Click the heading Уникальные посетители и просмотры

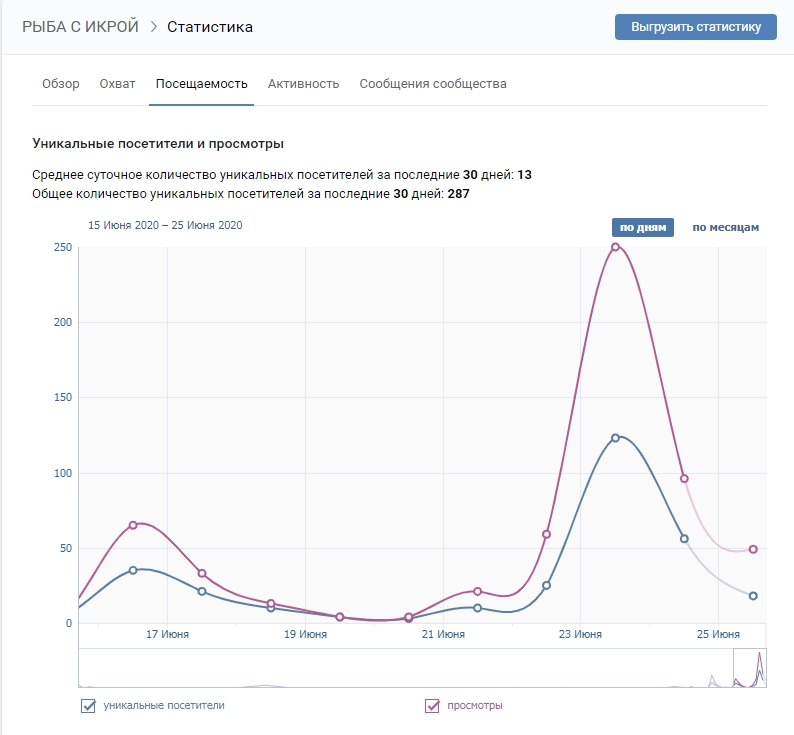[x=158, y=144]
